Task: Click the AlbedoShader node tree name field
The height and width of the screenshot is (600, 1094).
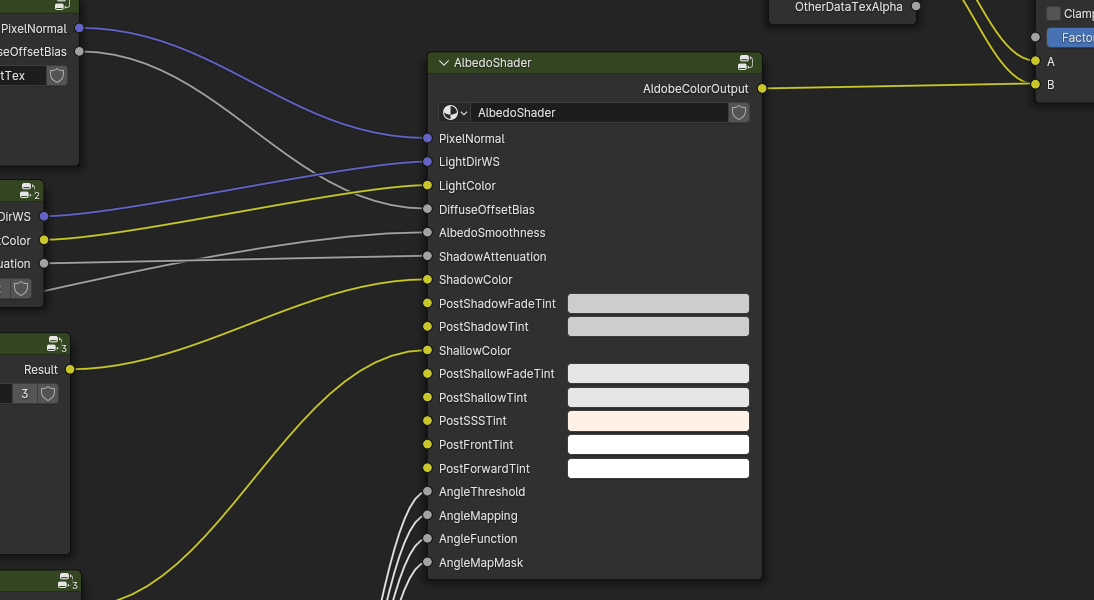Action: point(598,113)
